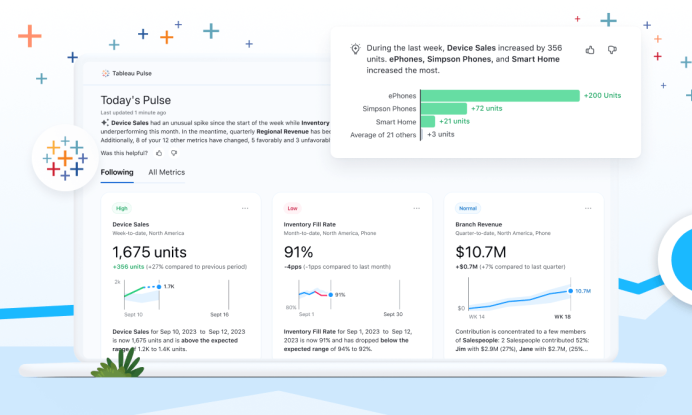This screenshot has width=692, height=415.
Task: Click thumbs up beside 'Was this helpful?'
Action: point(158,153)
